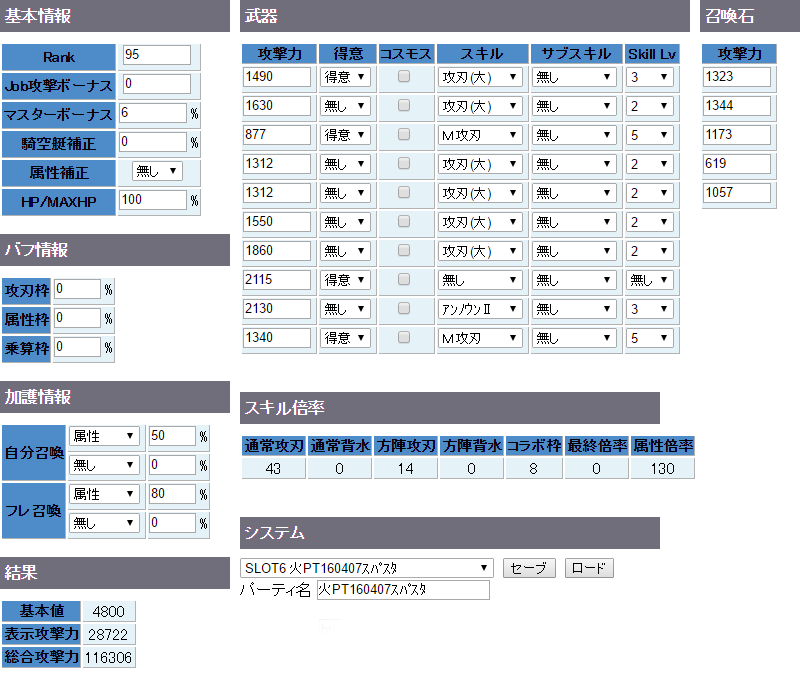Screen dimensions: 800x680
Task: Click the 攻刃枠 buff input field
Action: coord(78,289)
